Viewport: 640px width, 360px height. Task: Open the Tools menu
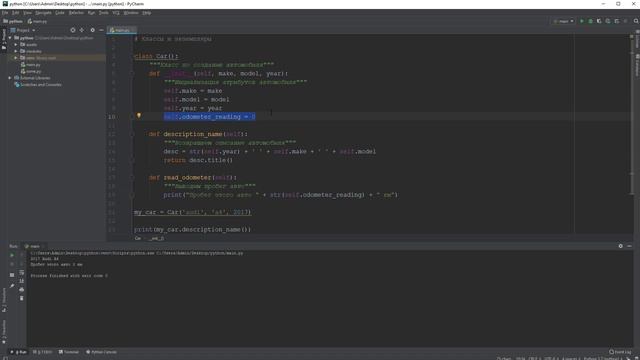(x=104, y=13)
